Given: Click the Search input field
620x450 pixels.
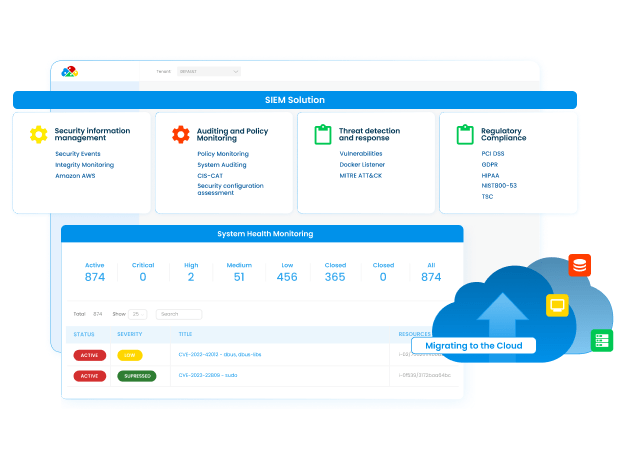Looking at the screenshot, I should click(179, 314).
